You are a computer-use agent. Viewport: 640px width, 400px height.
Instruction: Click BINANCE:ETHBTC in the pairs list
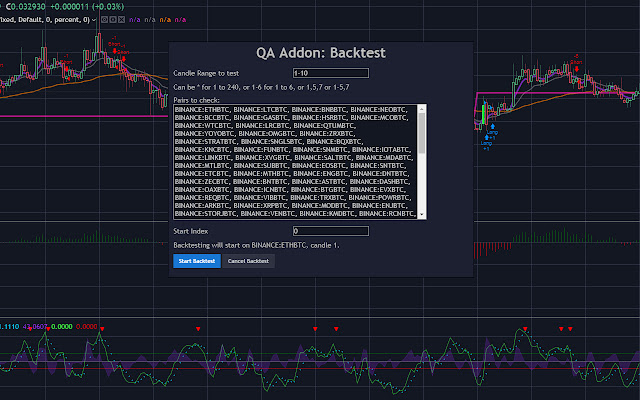[202, 109]
